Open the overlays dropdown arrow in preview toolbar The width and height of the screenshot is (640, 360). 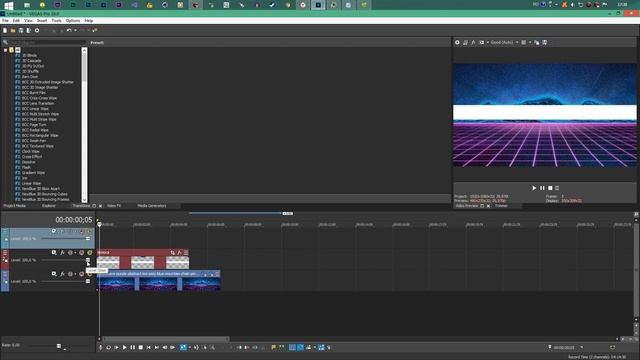coord(530,42)
